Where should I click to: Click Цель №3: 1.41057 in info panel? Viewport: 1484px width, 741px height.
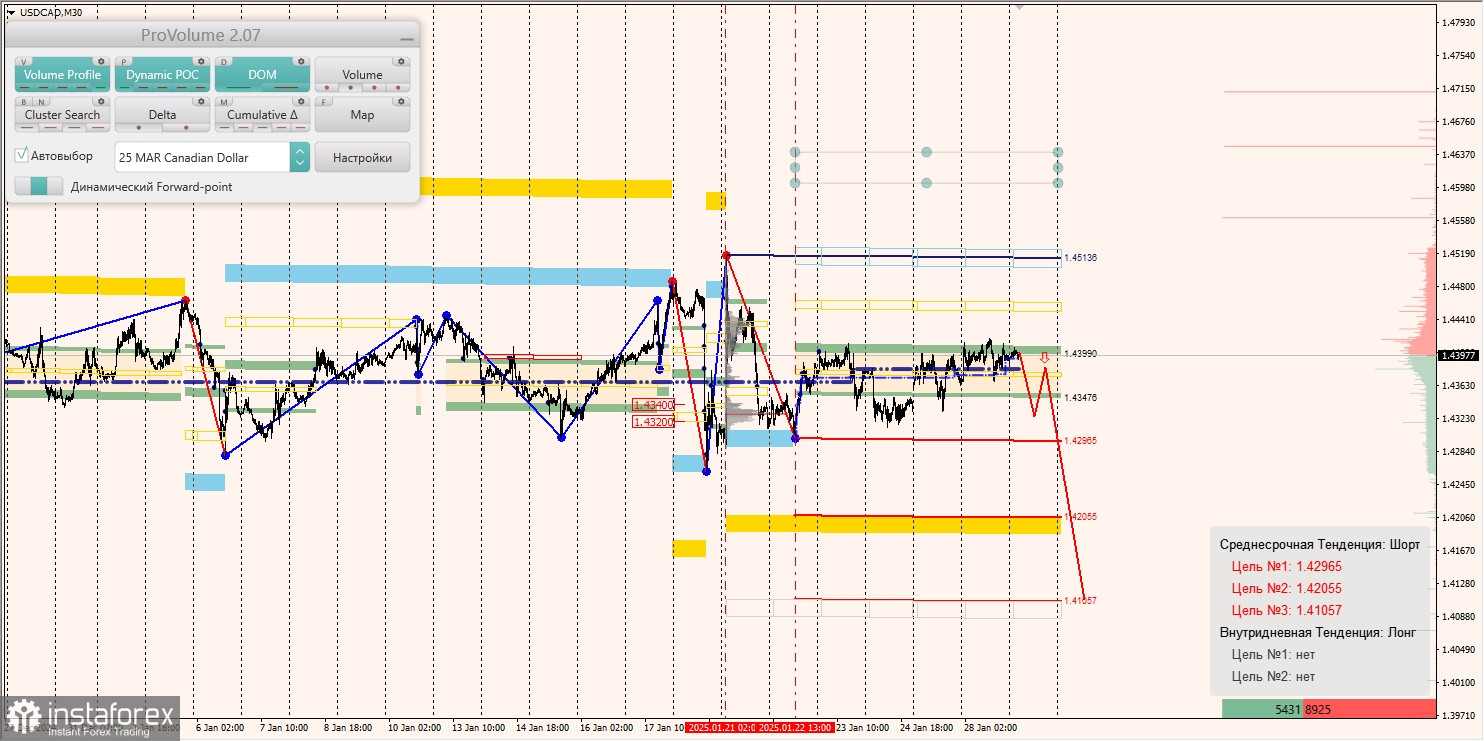coord(1286,610)
